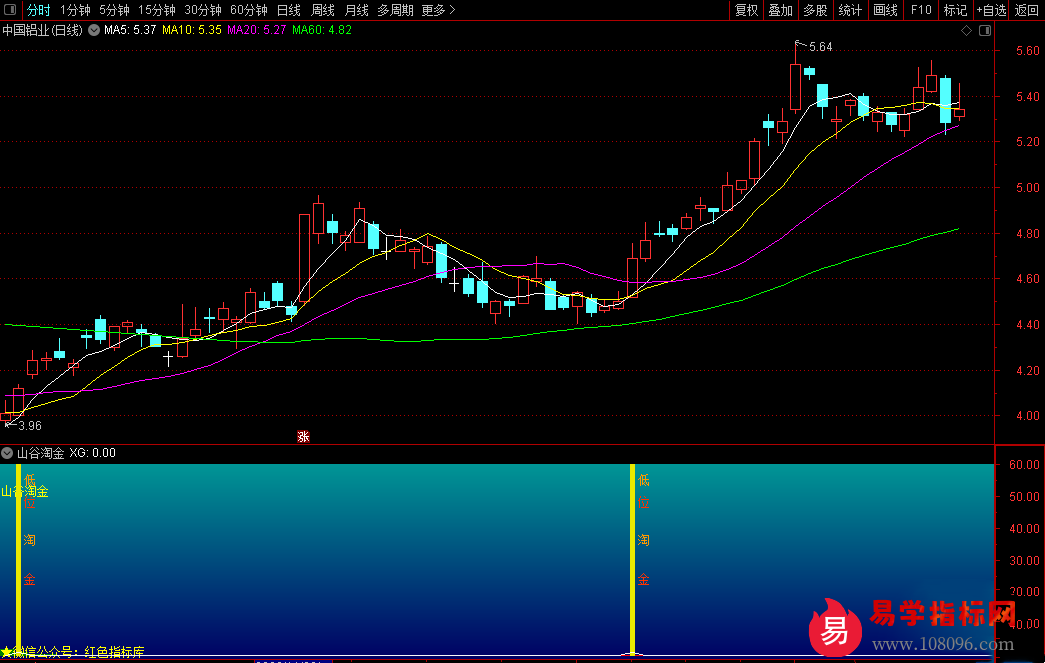Switch to 日线 daily chart
1045x663 pixels.
[289, 10]
